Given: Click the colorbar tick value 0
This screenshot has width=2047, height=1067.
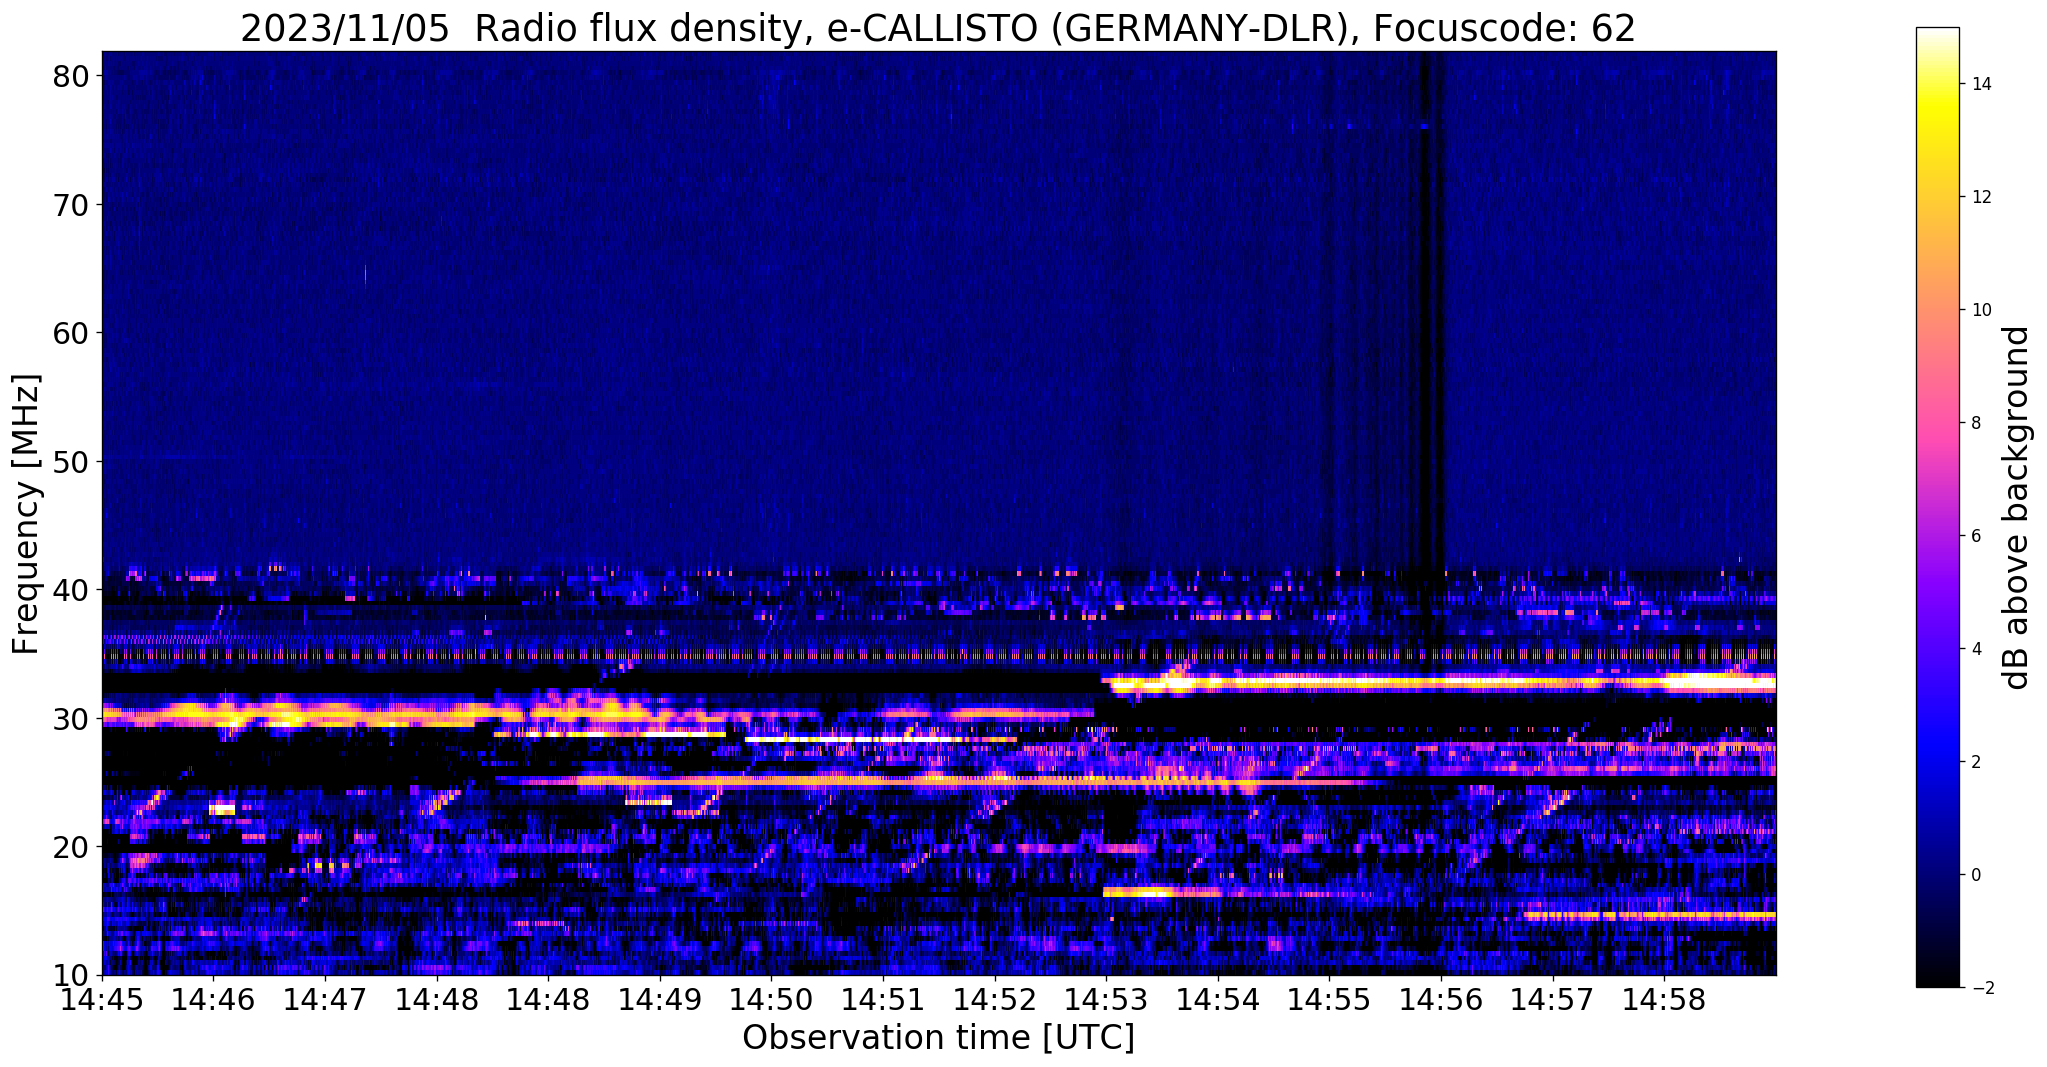Looking at the screenshot, I should pos(1975,875).
